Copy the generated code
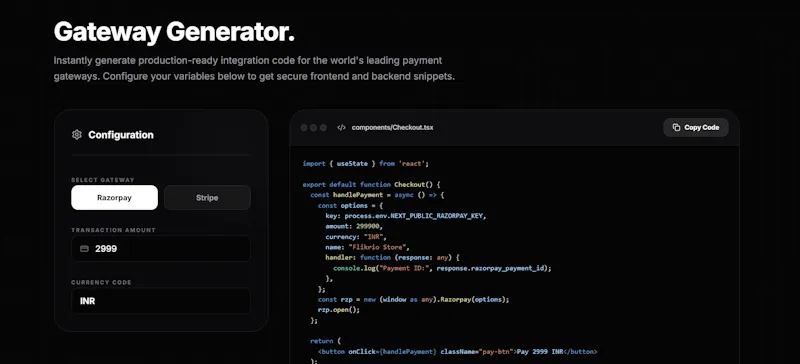The width and height of the screenshot is (800, 364). [x=695, y=128]
